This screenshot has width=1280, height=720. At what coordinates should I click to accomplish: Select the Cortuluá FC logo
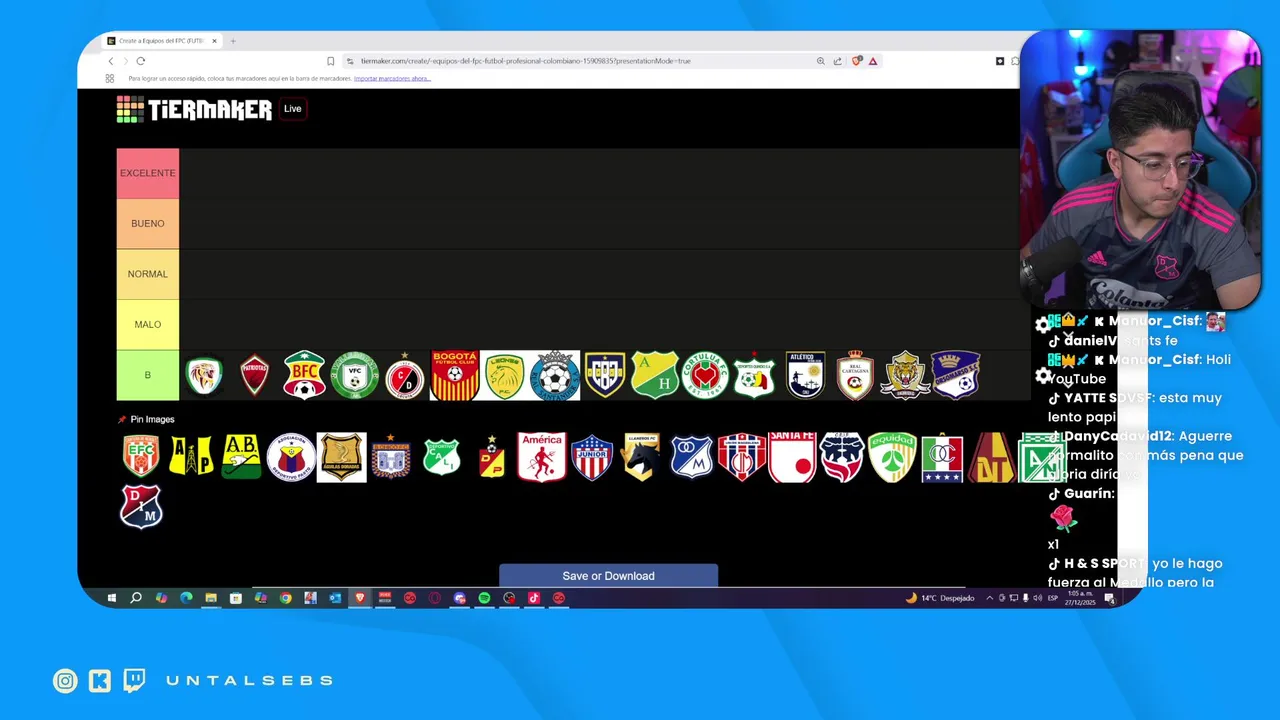coord(705,375)
